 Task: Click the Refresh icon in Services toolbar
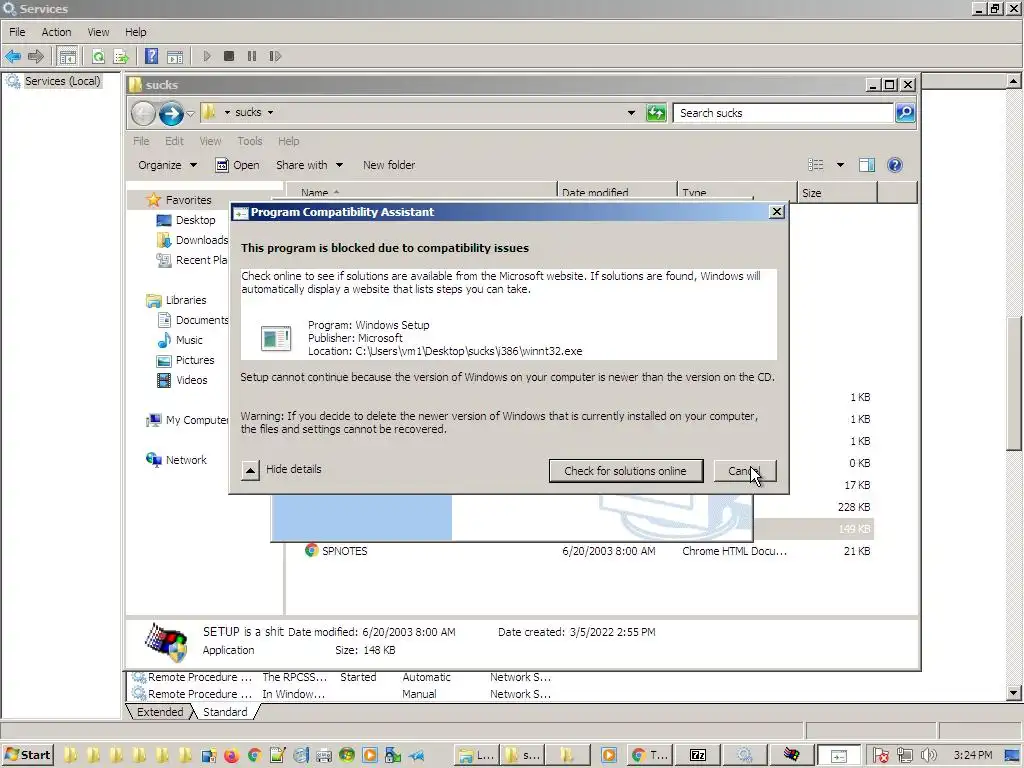[98, 56]
